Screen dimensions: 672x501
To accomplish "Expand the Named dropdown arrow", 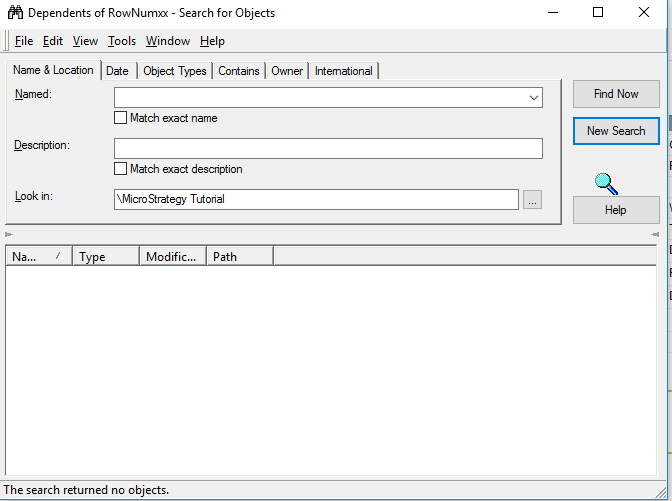I will tap(534, 98).
